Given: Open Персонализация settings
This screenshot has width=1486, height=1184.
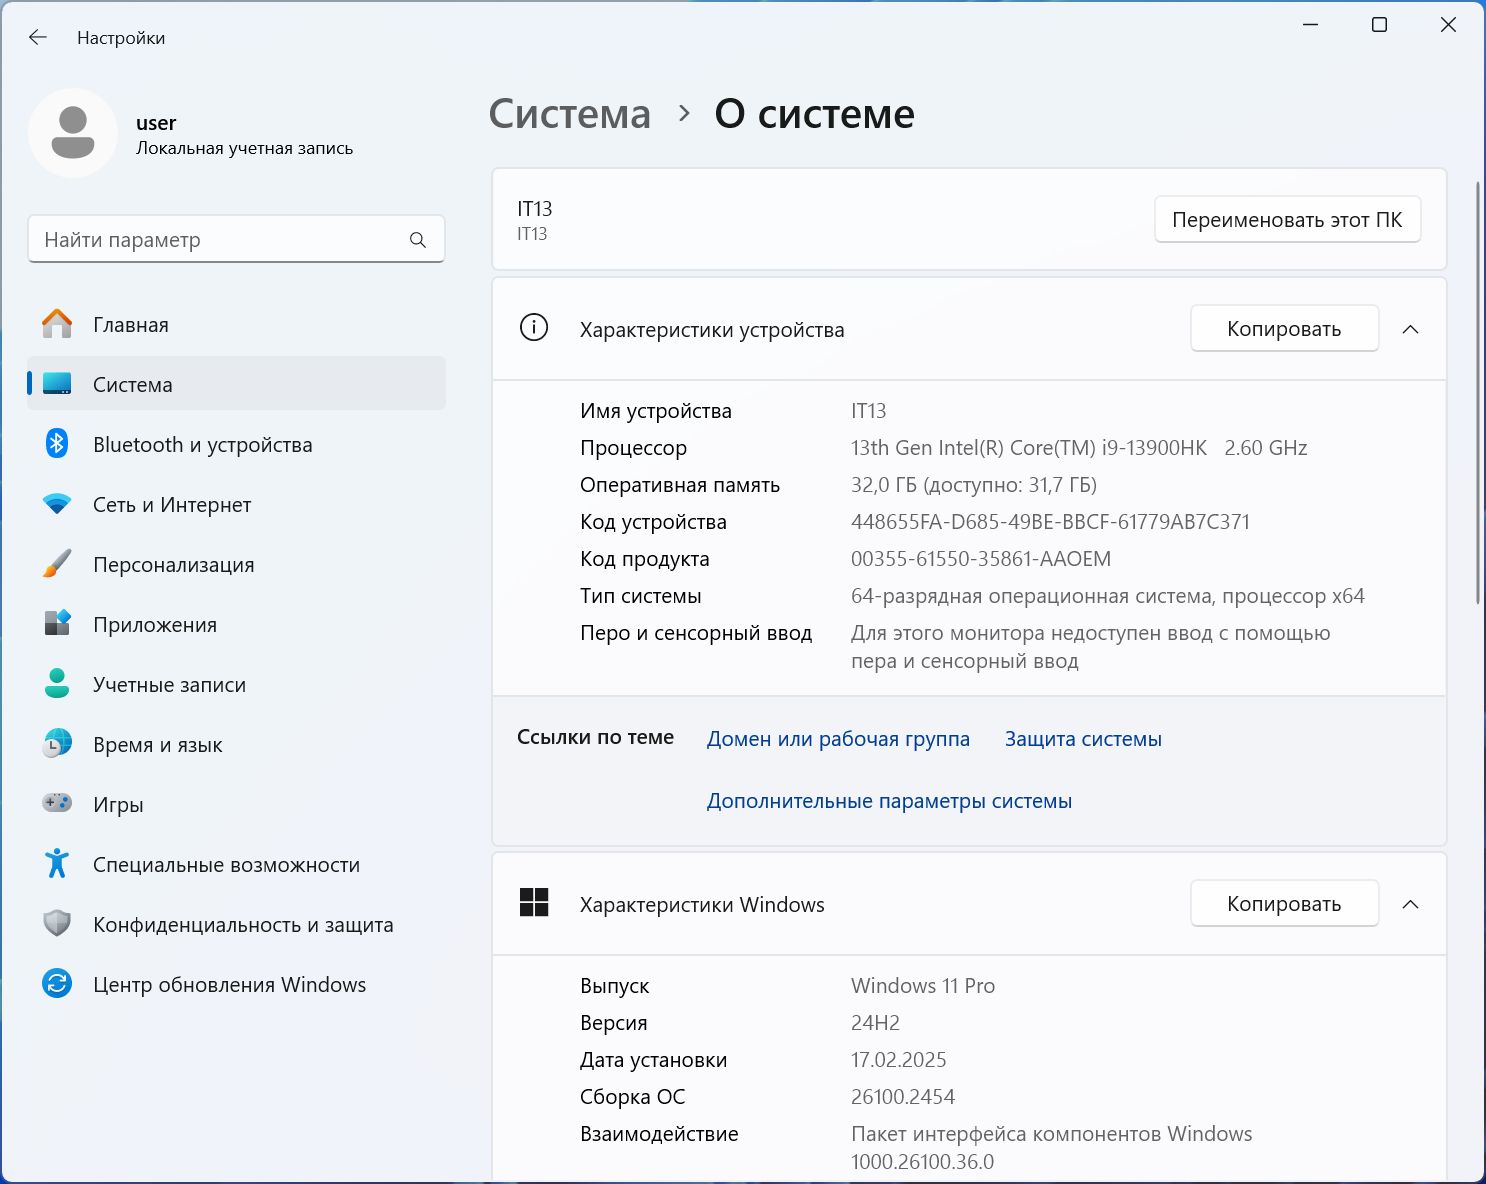Looking at the screenshot, I should tap(236, 564).
